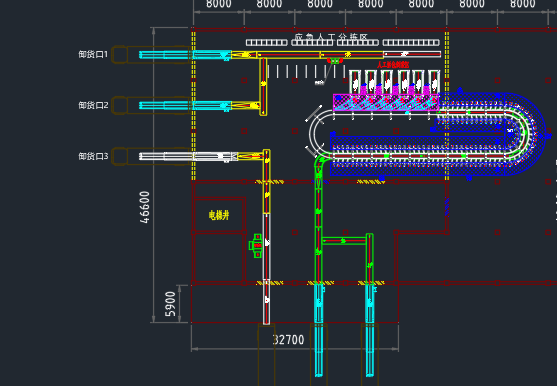Select the 卸货口2 text label

93,105
